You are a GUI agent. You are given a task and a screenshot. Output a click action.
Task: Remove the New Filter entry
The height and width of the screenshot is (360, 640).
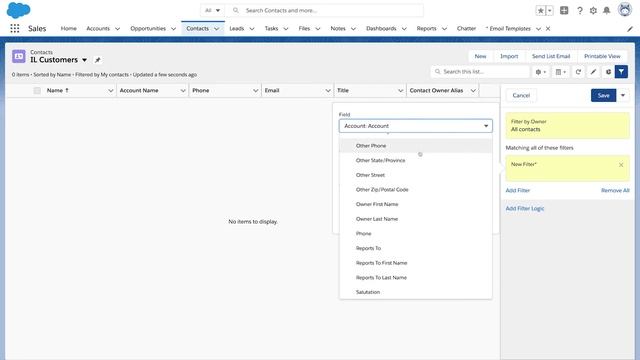click(x=621, y=165)
